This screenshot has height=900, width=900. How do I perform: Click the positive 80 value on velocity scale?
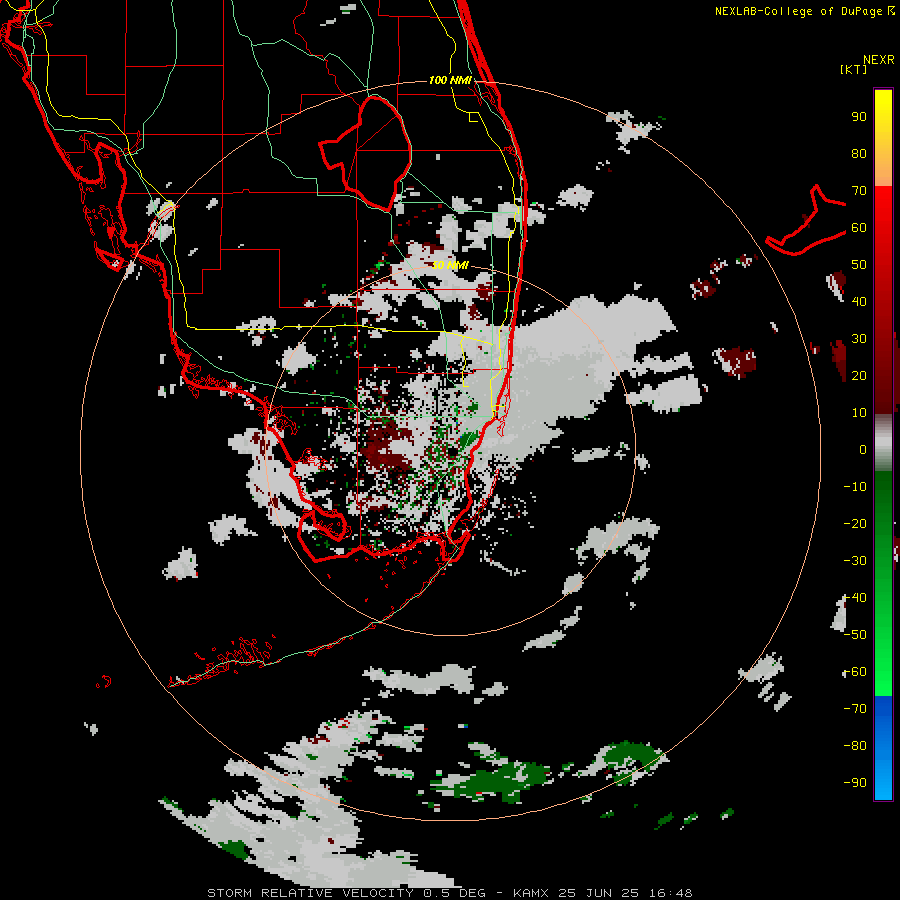coord(859,154)
